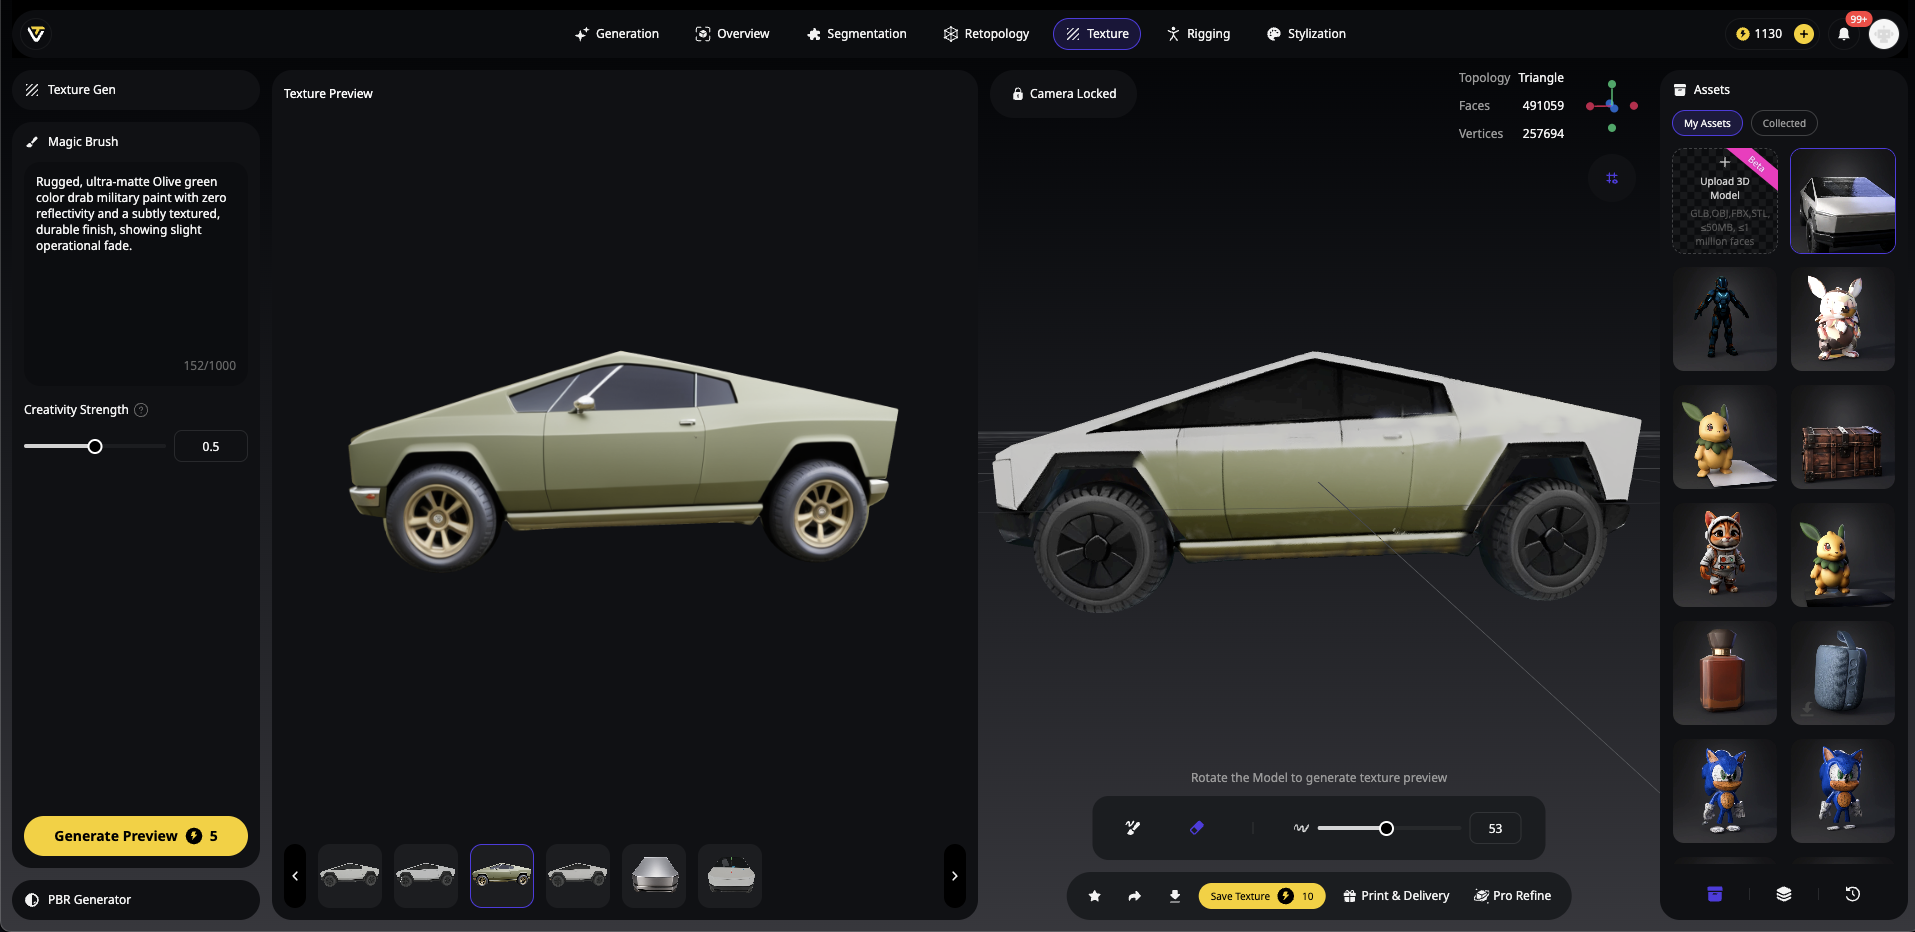This screenshot has width=1915, height=932.
Task: Click the Generate Preview button
Action: tap(136, 836)
